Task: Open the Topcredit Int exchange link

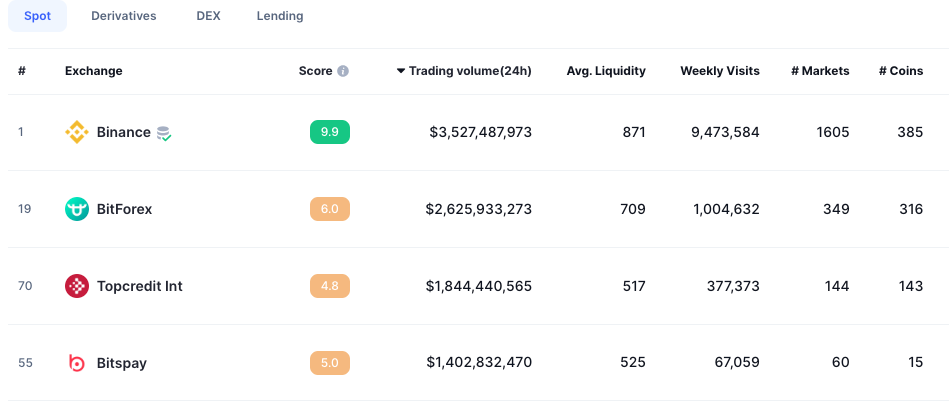Action: click(x=139, y=286)
